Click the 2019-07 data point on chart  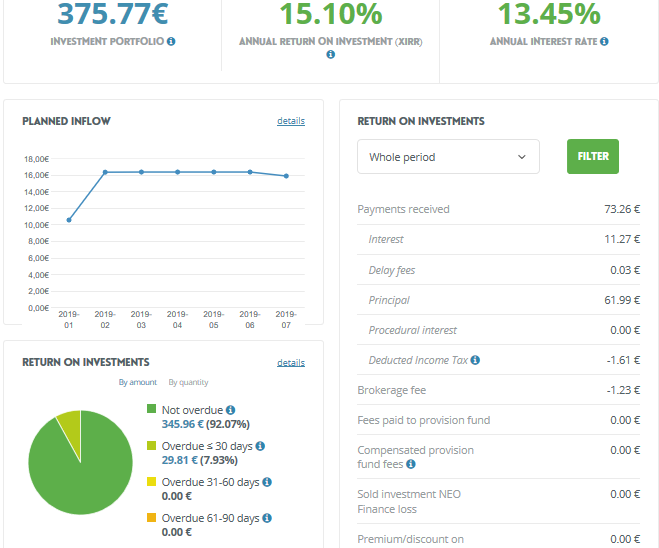click(x=286, y=176)
